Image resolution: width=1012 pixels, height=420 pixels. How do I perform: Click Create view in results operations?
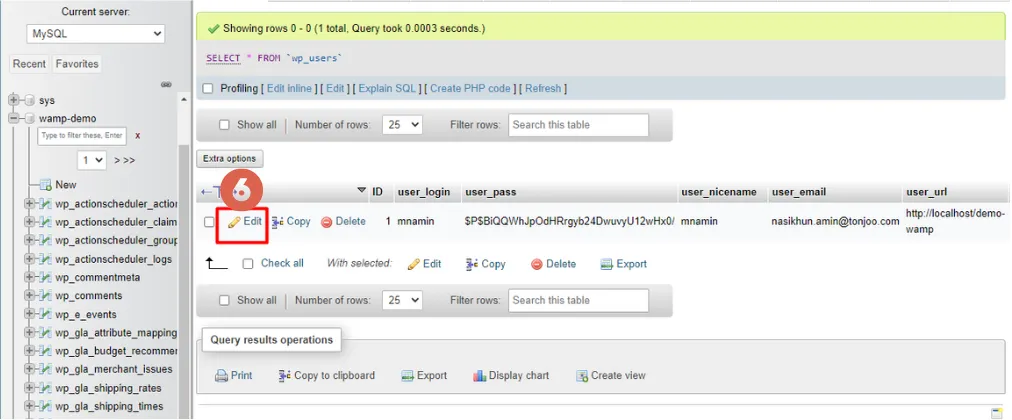coord(611,375)
